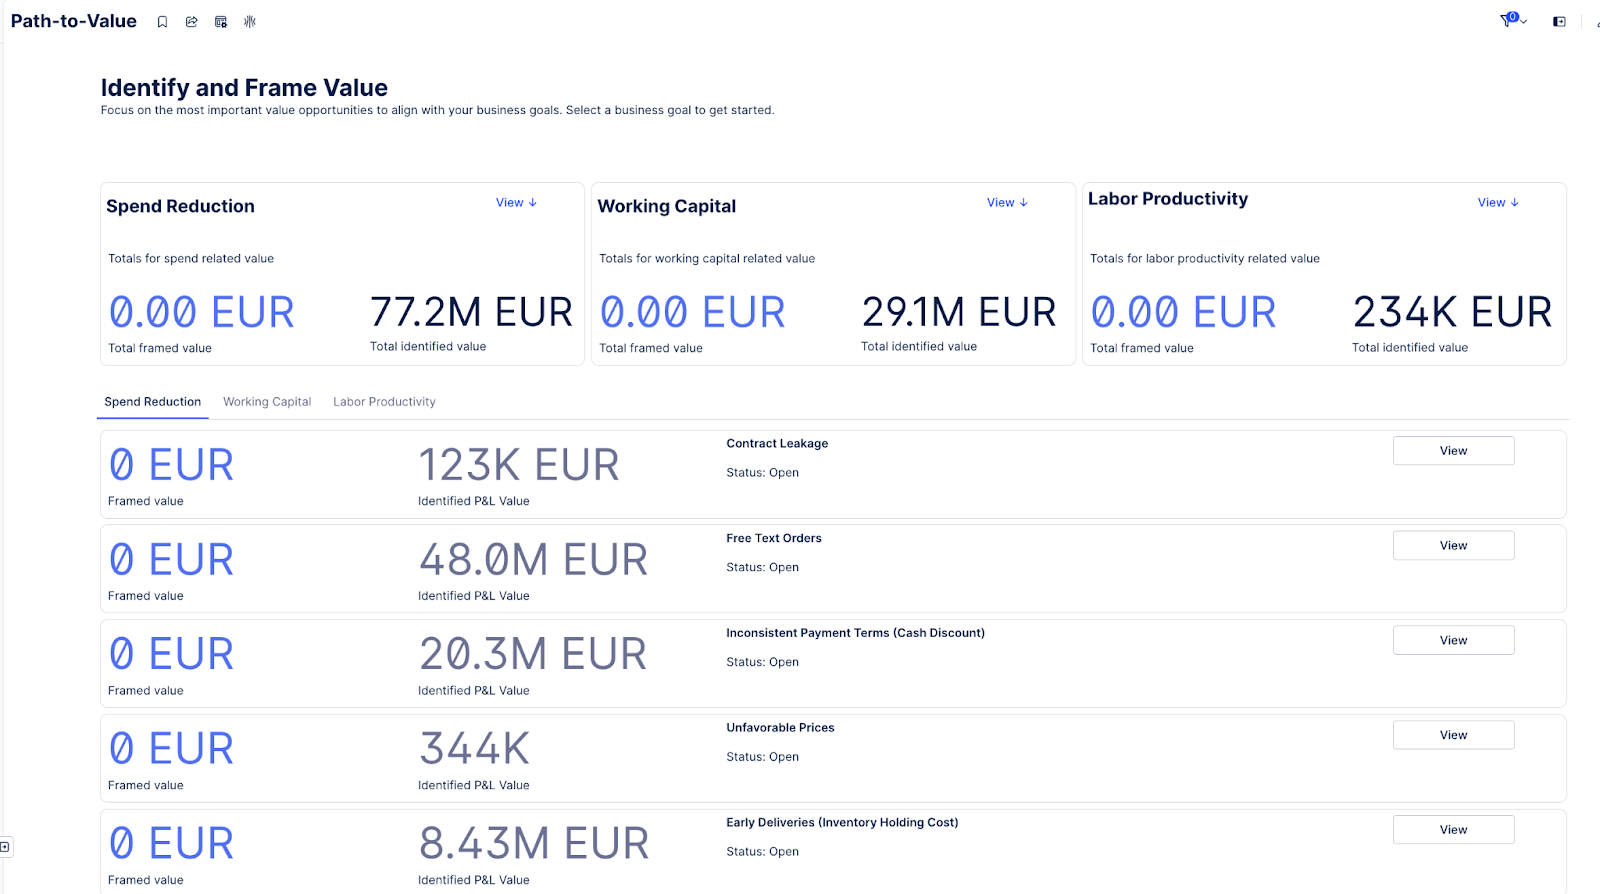Click the waveform icon in the header
1600x894 pixels.
tap(250, 22)
